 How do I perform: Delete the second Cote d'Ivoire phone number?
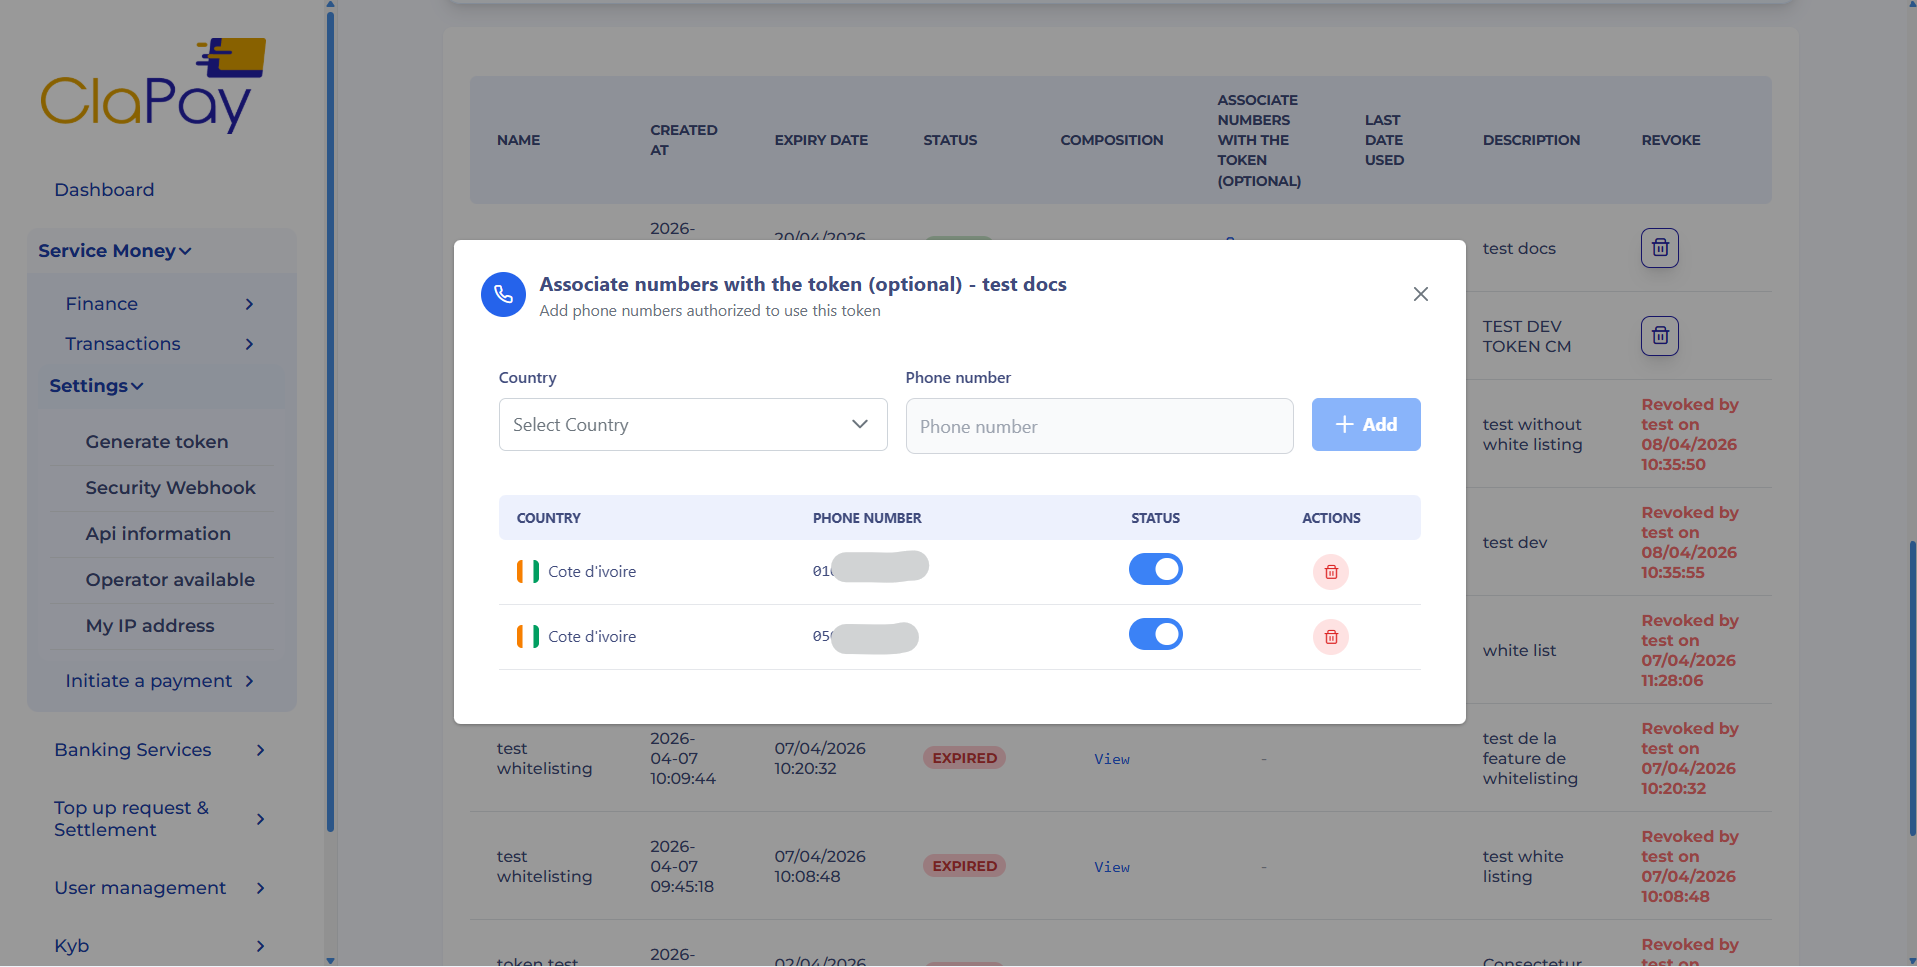pyautogui.click(x=1330, y=637)
